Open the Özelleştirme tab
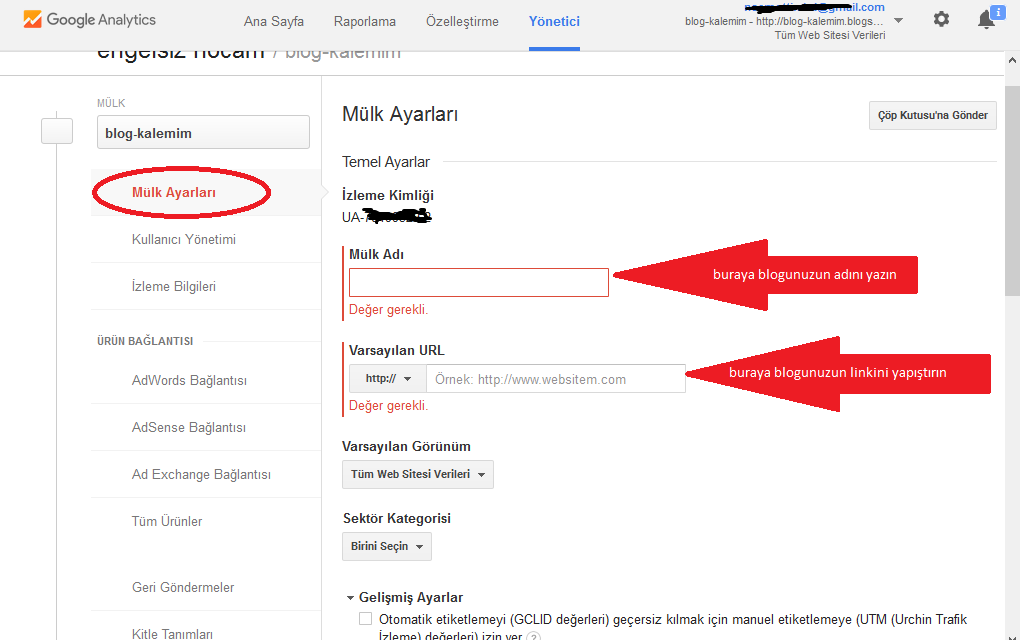This screenshot has height=640, width=1020. click(463, 21)
